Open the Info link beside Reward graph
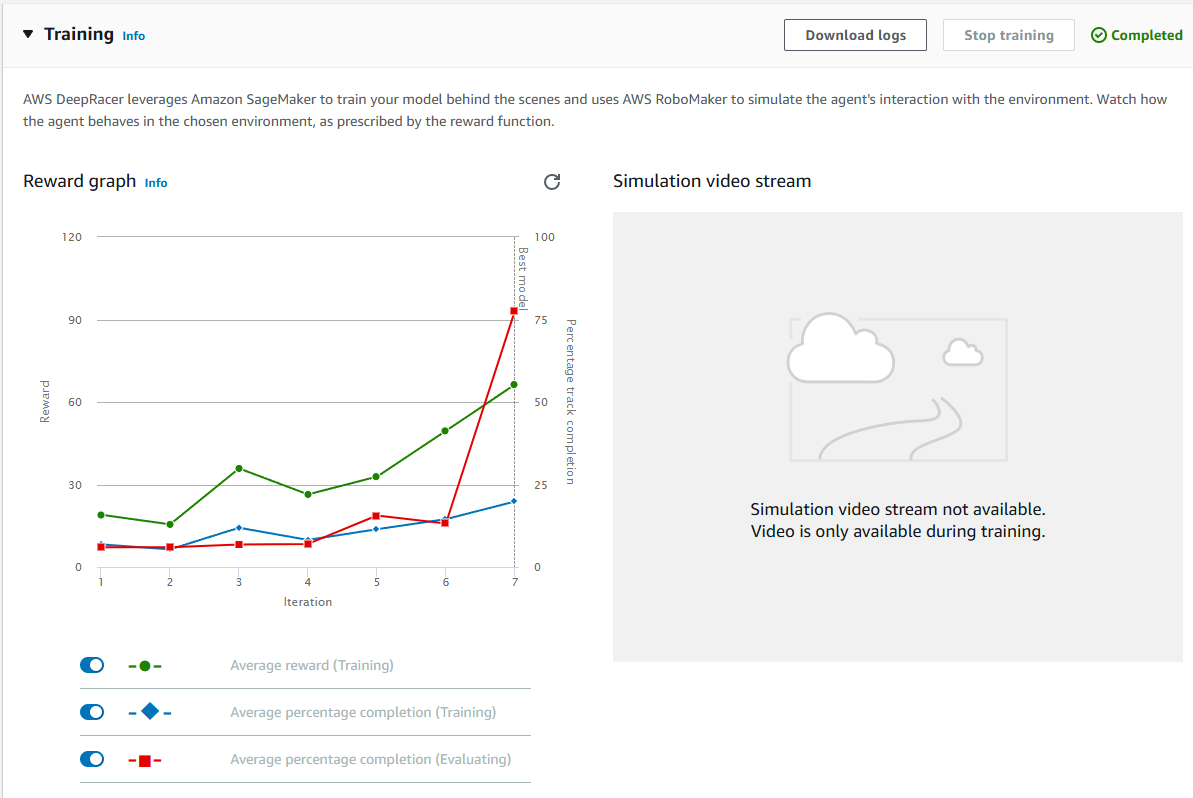The width and height of the screenshot is (1193, 798). [156, 183]
